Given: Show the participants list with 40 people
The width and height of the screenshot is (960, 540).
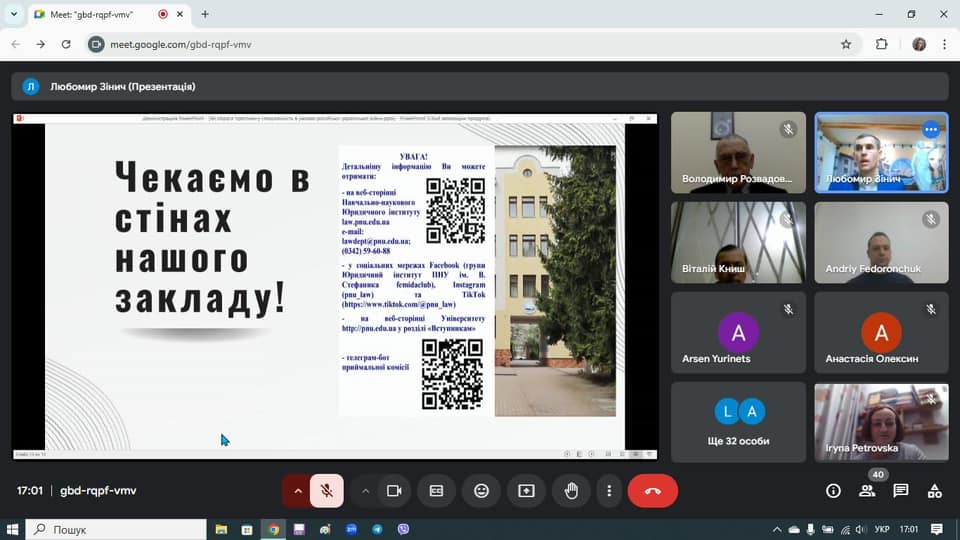Looking at the screenshot, I should click(867, 491).
